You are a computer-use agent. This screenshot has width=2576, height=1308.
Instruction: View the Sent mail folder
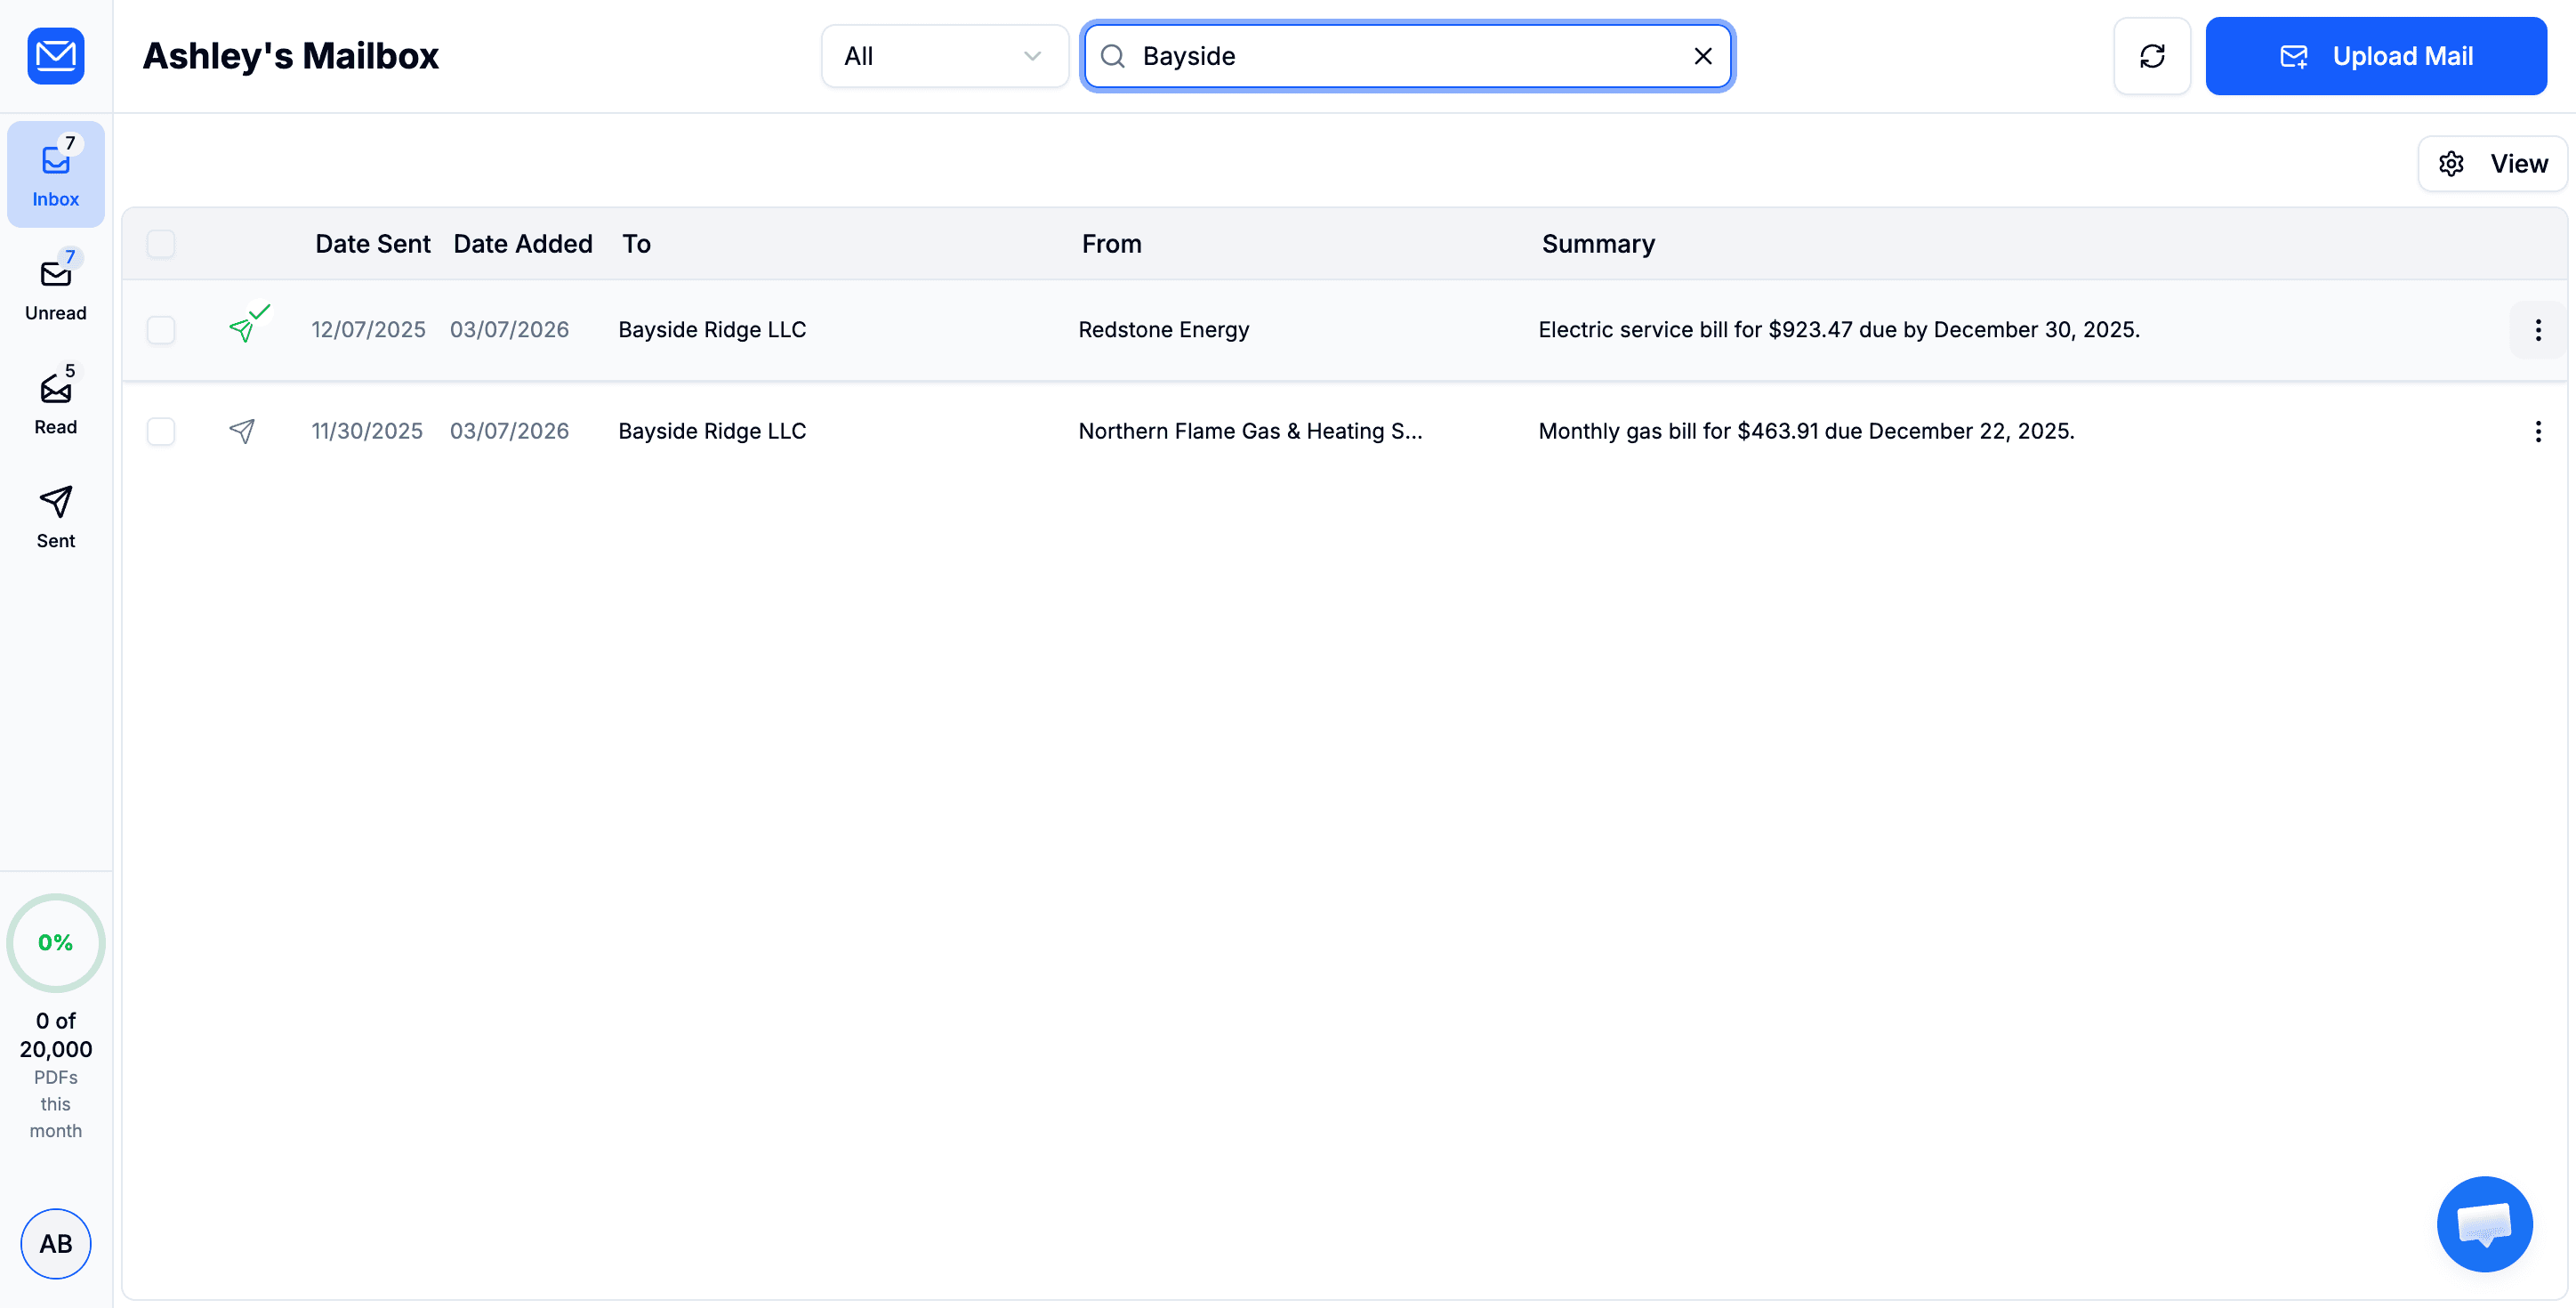coord(55,516)
